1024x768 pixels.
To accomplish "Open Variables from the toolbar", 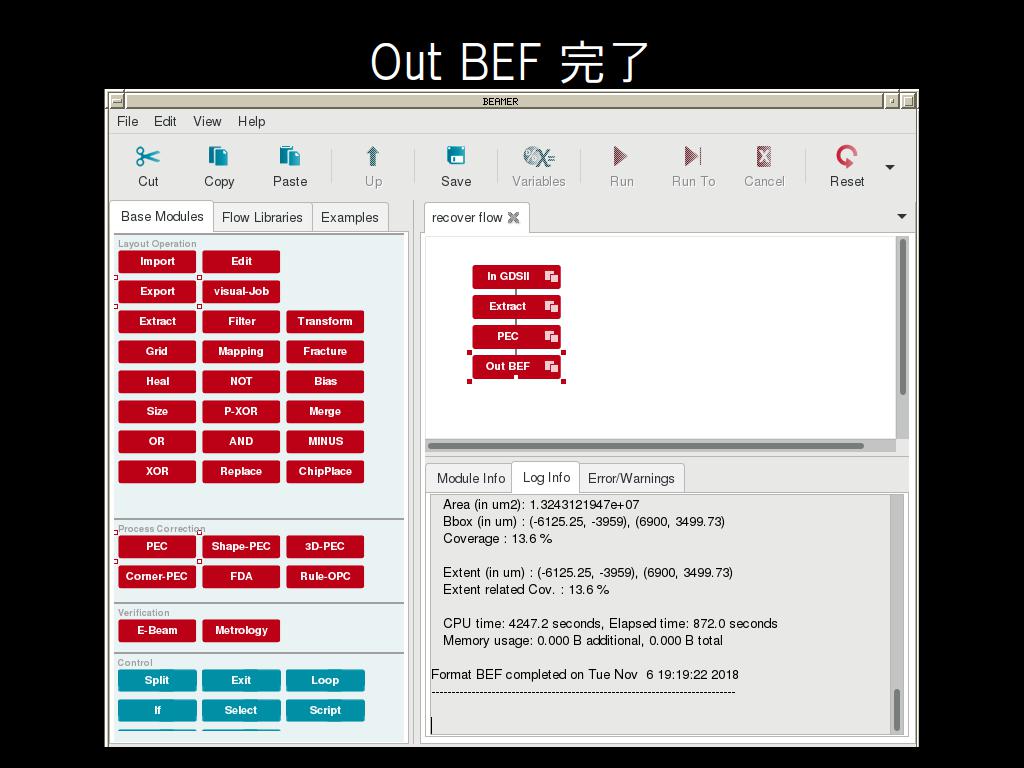I will click(539, 157).
